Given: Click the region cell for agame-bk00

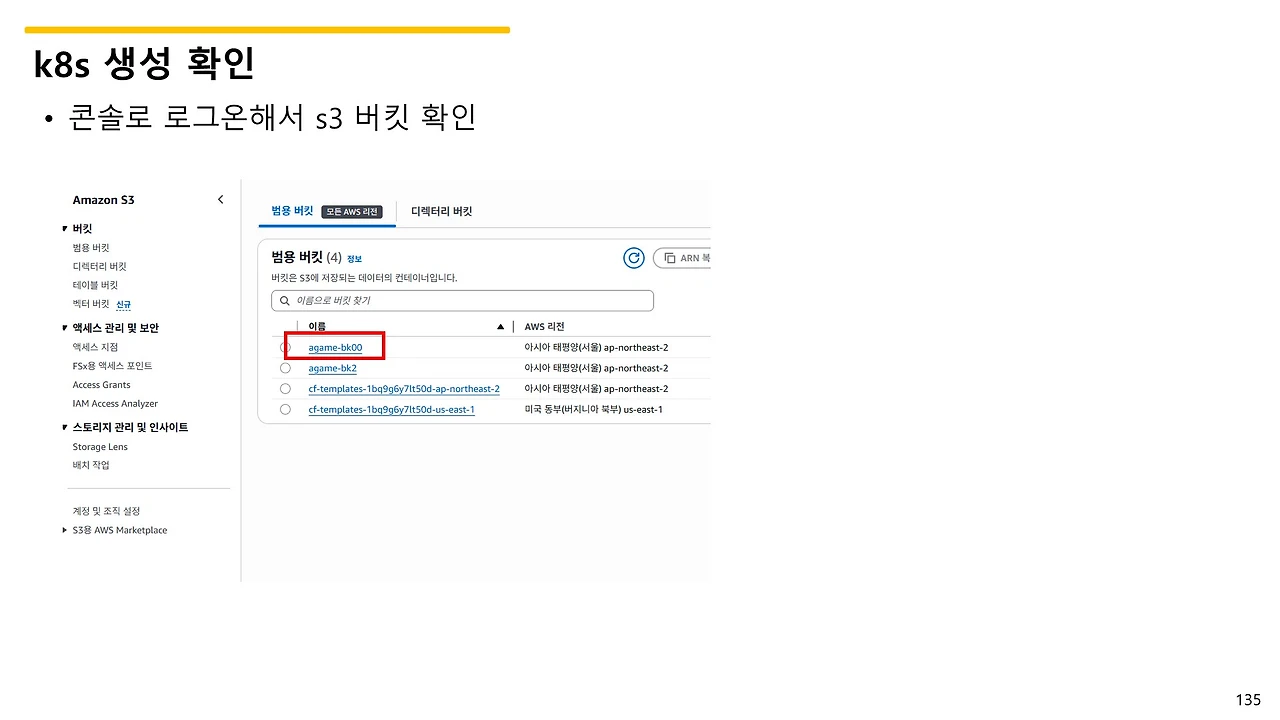Looking at the screenshot, I should tap(596, 348).
